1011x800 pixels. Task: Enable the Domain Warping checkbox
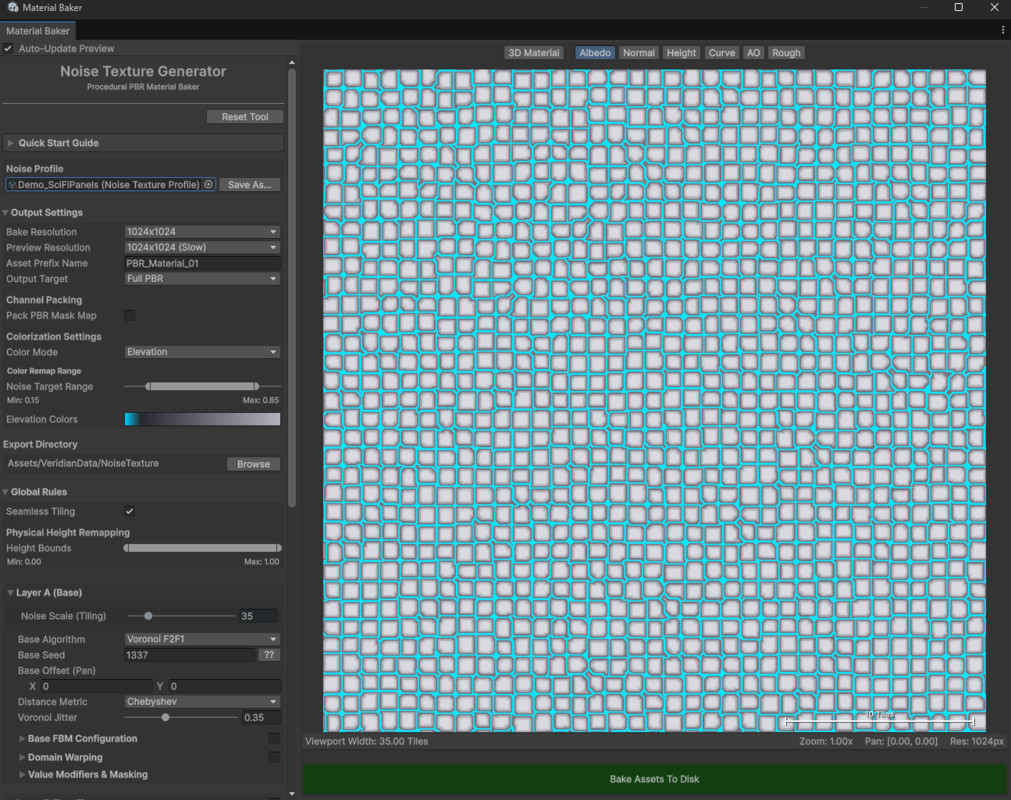274,757
